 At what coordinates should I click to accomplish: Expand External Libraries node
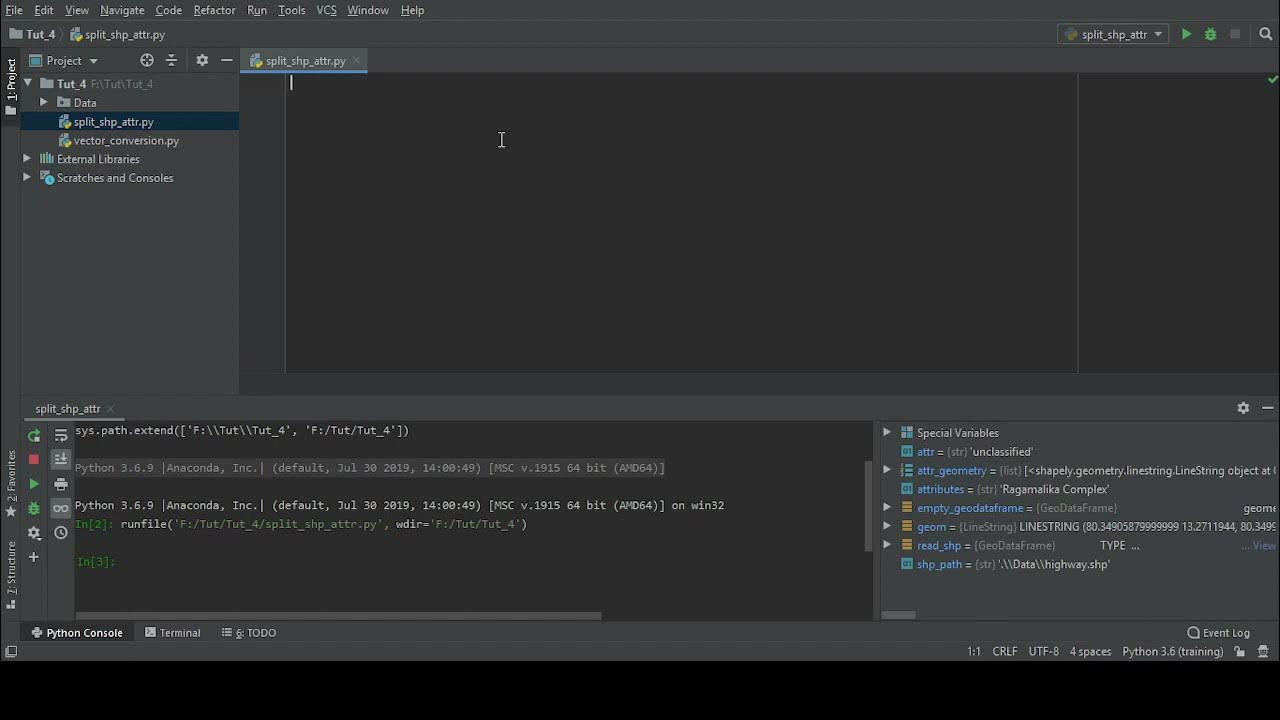(x=27, y=159)
